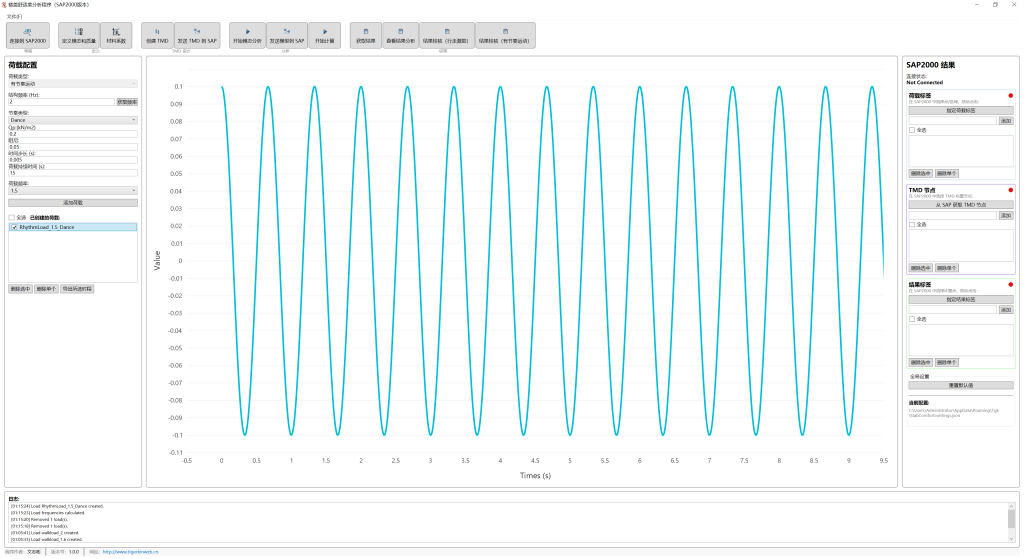The image size is (1024, 559).
Task: Toggle 全选 checkbox in load configuration panel
Action: [x=12, y=216]
